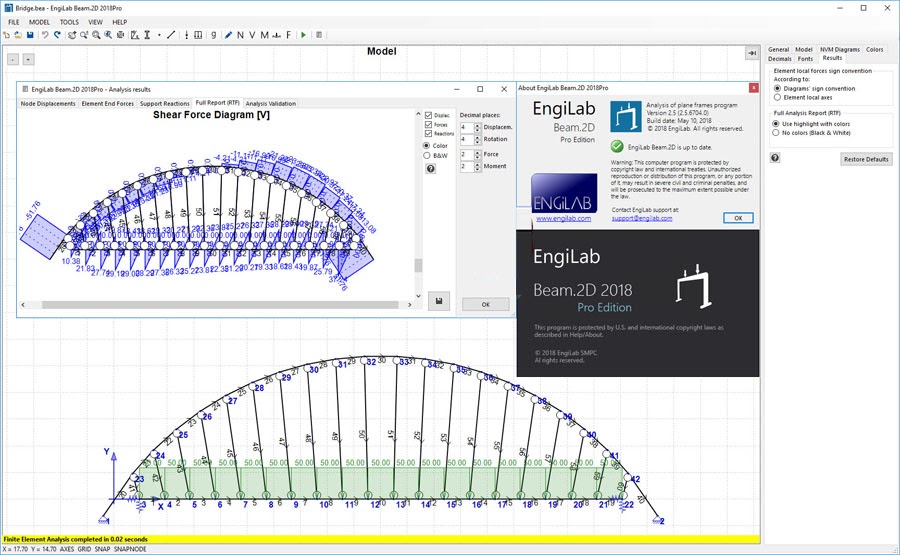Switch to the Node Displacements tab
900x555 pixels.
pos(48,104)
